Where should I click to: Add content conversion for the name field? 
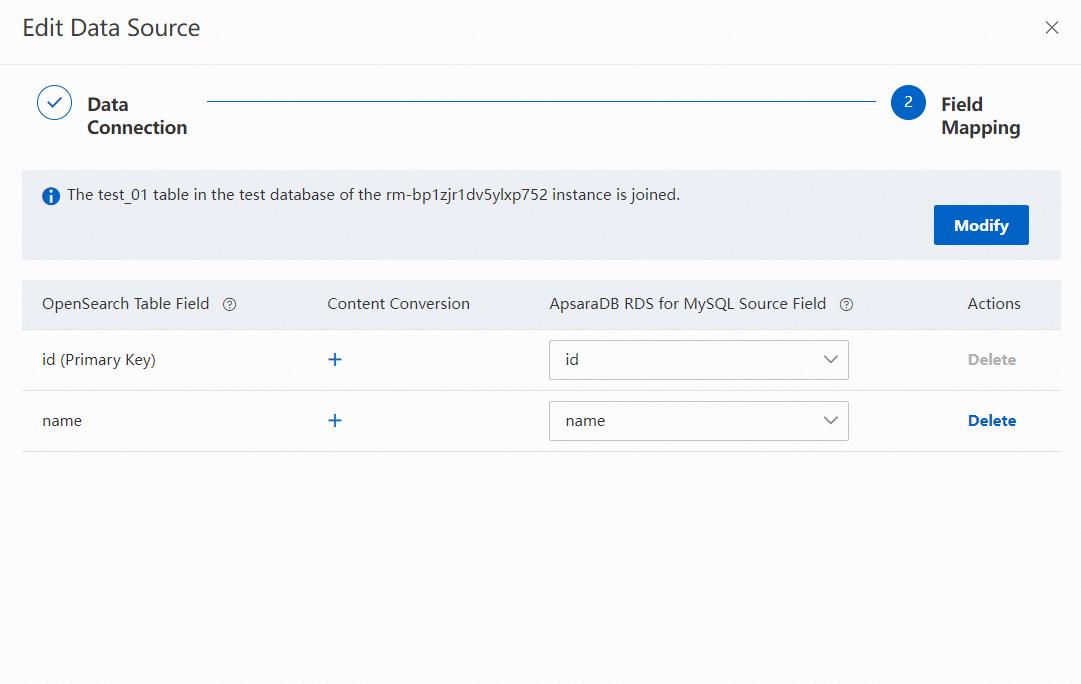pos(335,421)
